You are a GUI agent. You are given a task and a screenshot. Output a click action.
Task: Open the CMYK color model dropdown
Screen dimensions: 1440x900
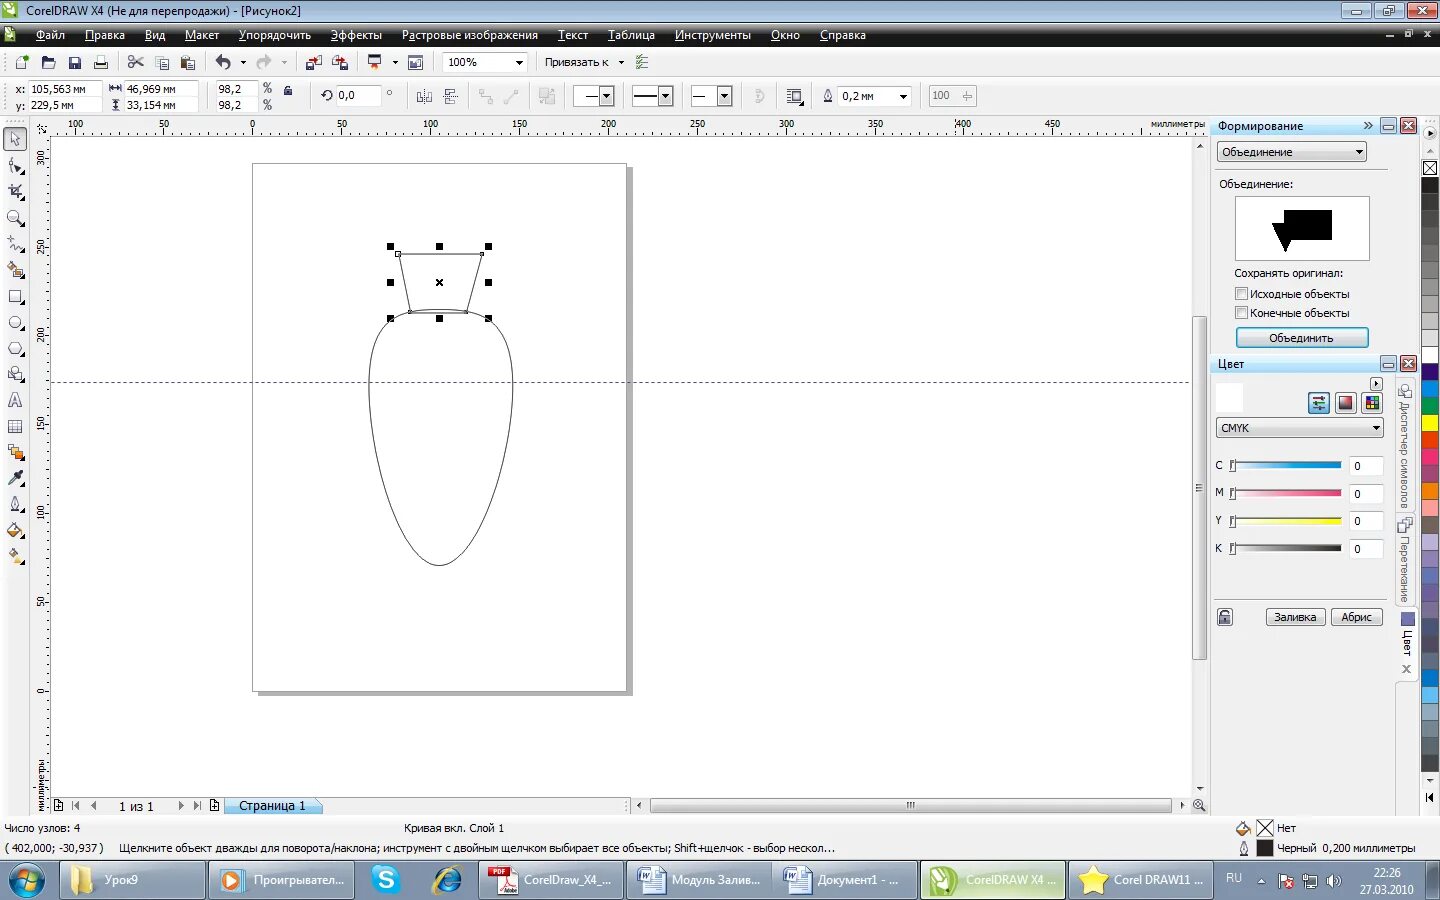[1376, 428]
